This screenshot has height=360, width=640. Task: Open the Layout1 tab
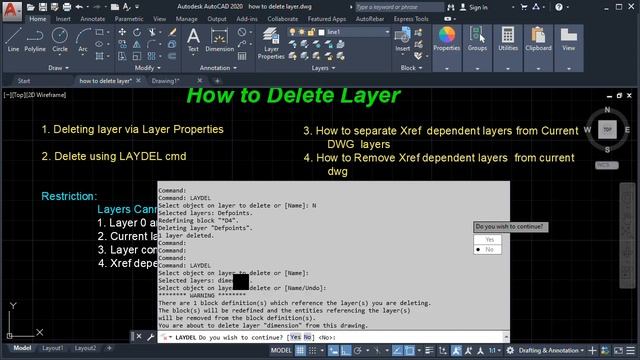click(x=53, y=348)
